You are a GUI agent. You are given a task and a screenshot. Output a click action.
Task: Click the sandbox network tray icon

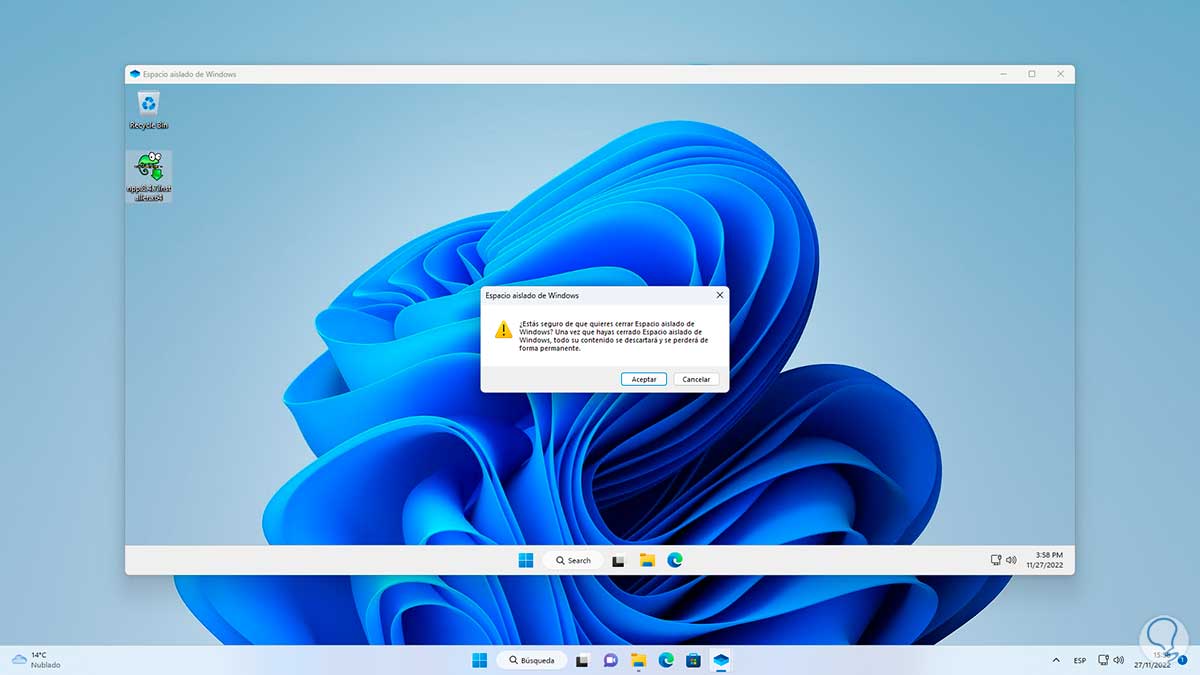996,560
